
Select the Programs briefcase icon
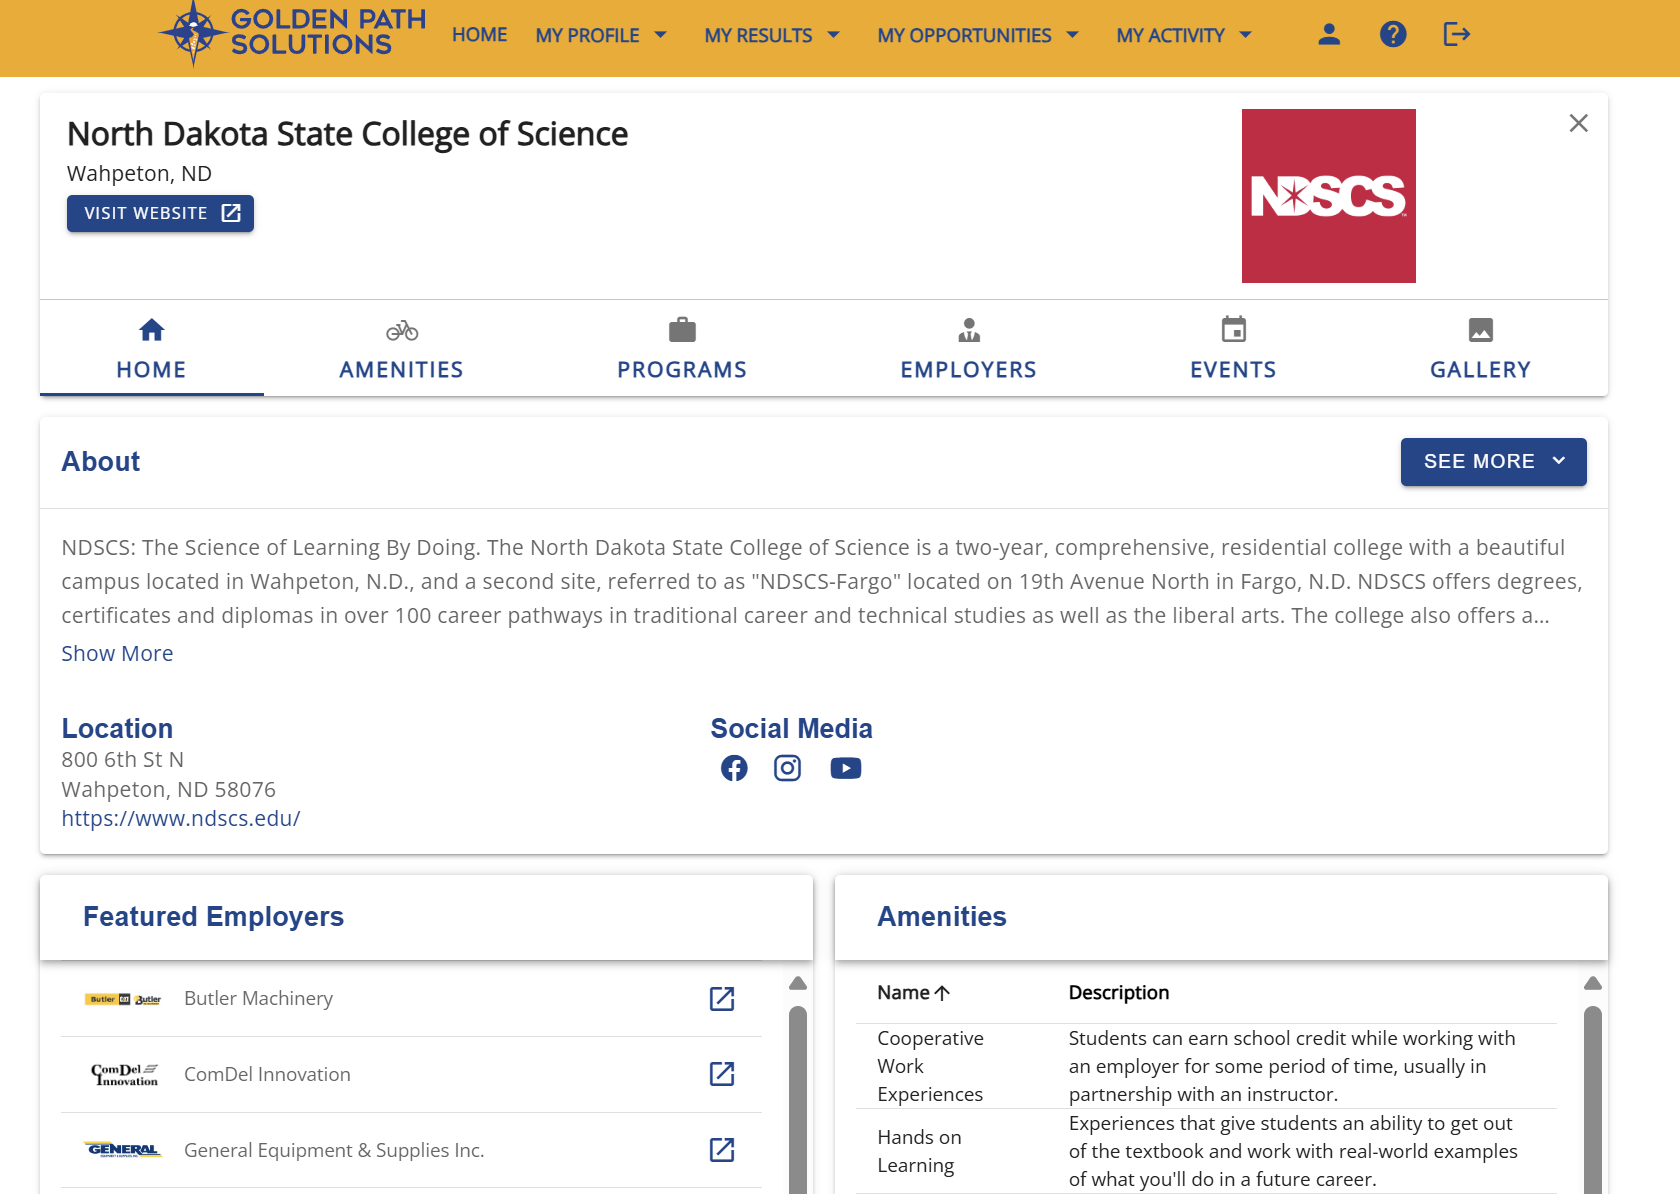click(682, 328)
